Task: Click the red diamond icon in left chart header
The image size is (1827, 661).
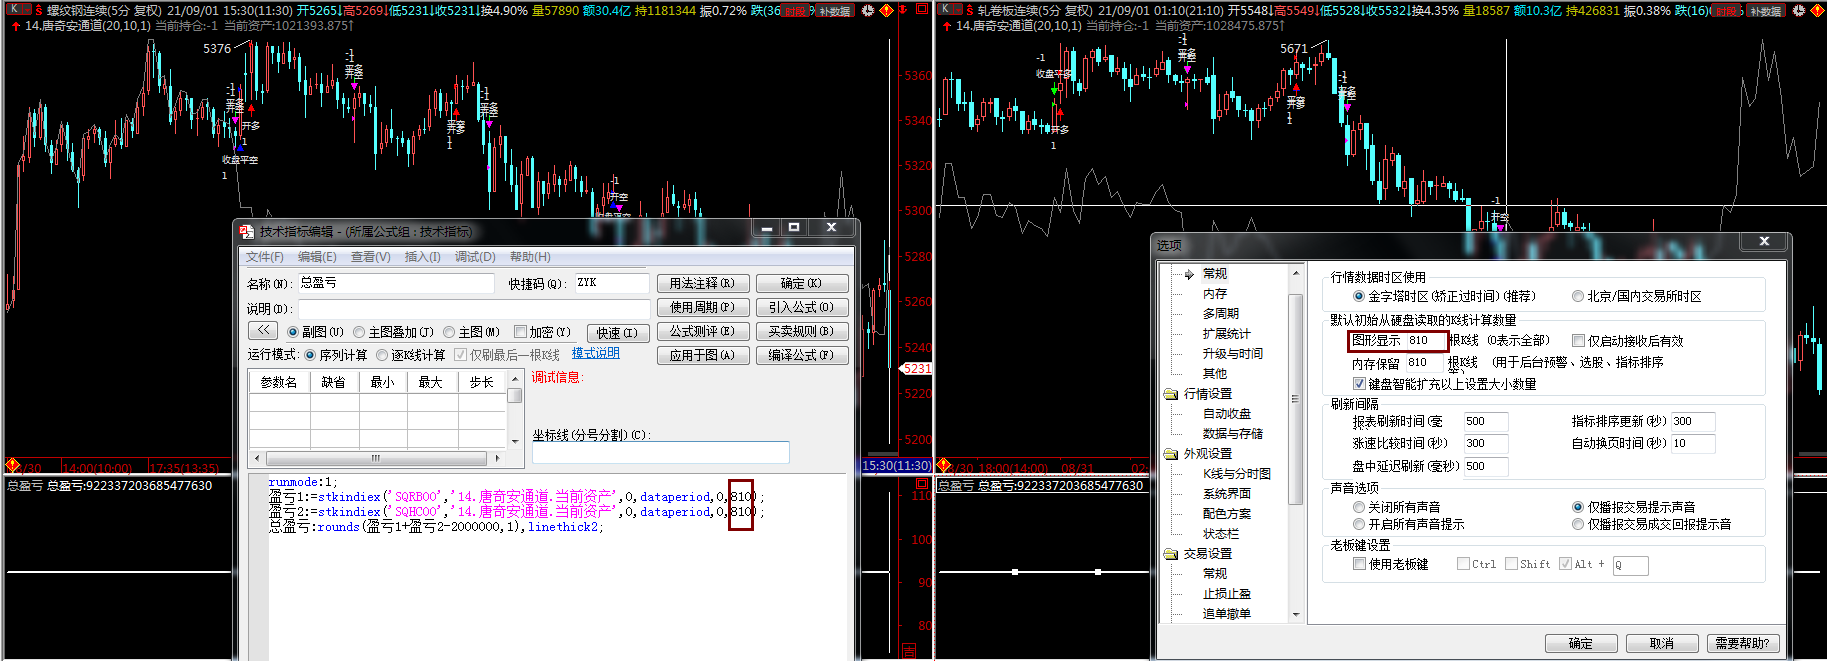Action: click(886, 10)
